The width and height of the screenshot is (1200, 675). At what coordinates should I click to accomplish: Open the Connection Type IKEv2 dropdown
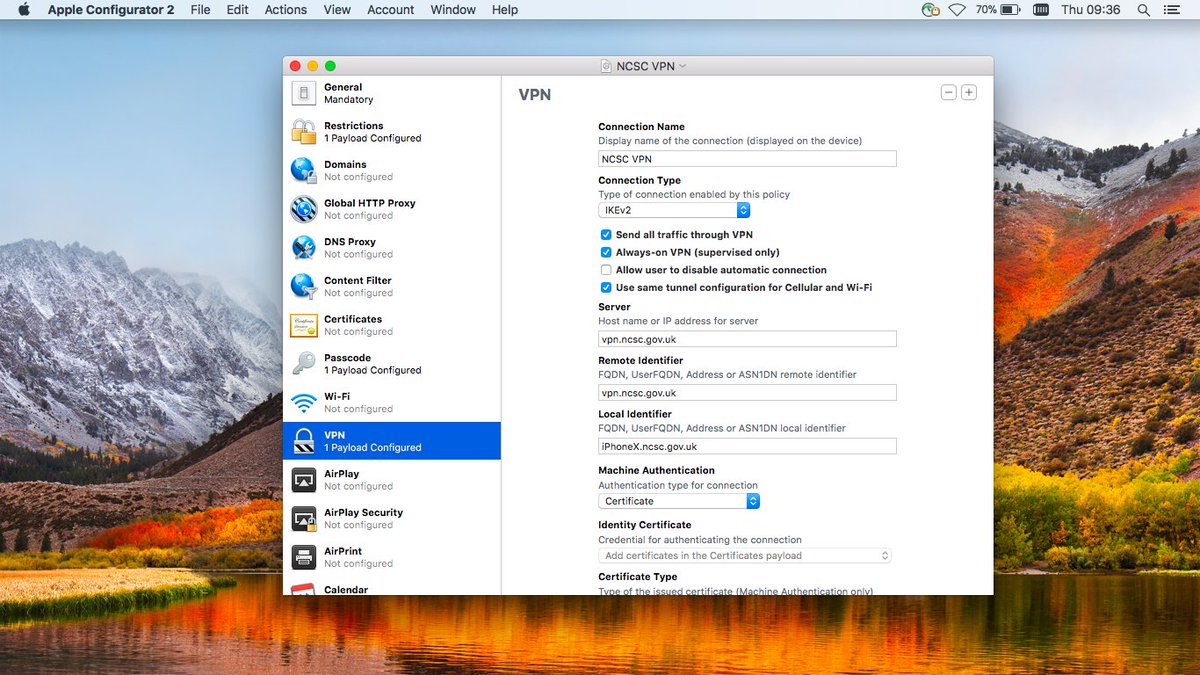(674, 210)
